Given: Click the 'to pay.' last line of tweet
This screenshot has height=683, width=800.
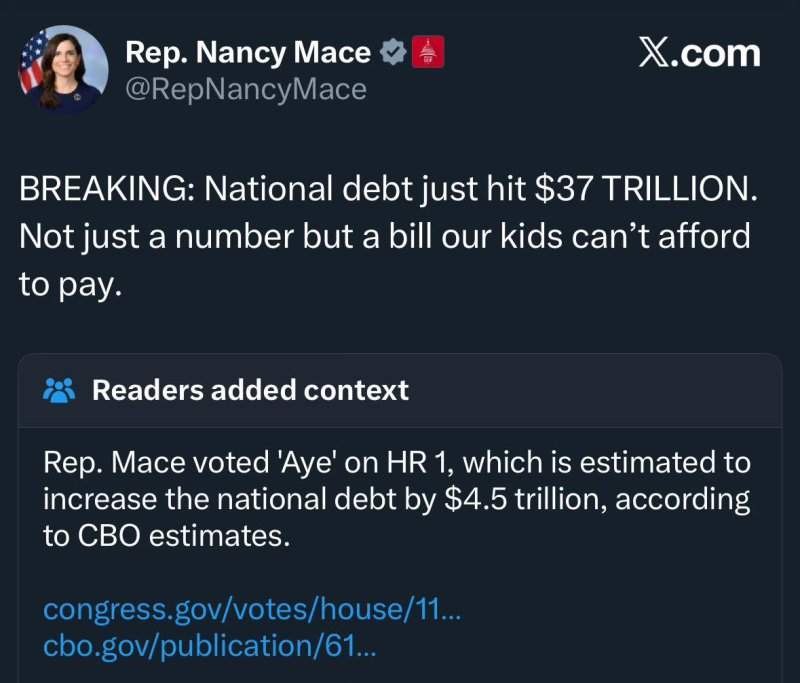Looking at the screenshot, I should (71, 285).
